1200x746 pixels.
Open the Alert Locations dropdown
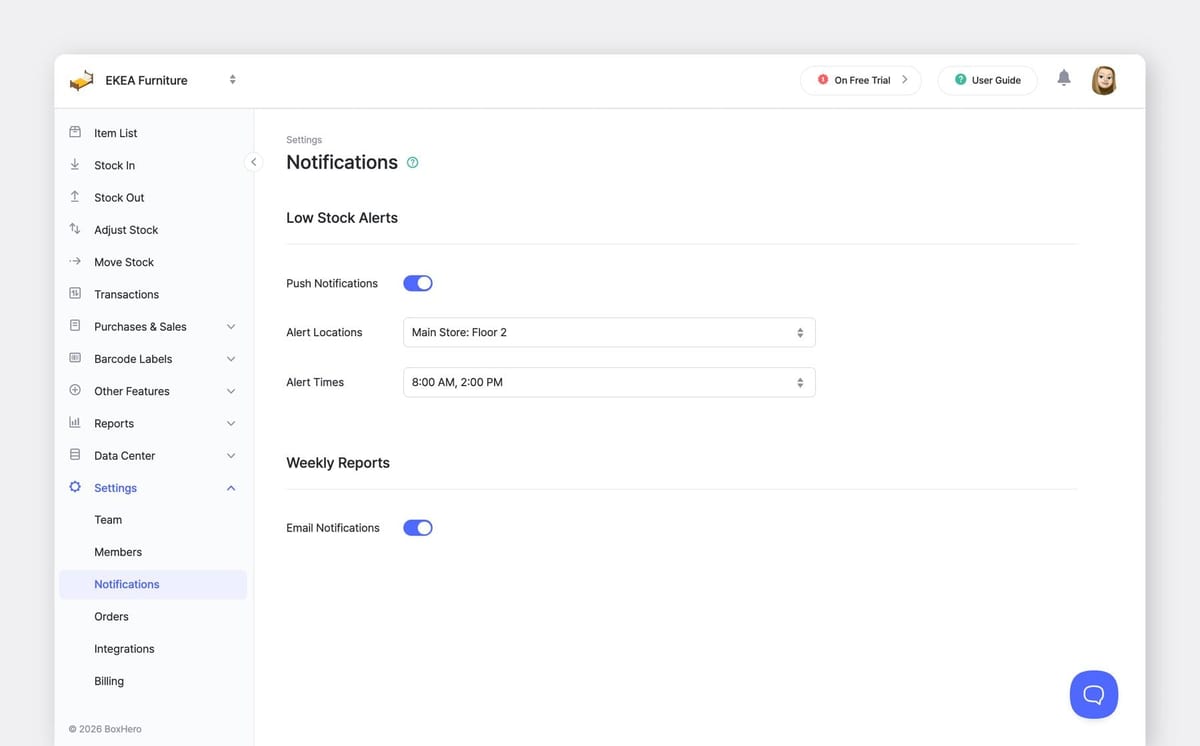tap(608, 331)
